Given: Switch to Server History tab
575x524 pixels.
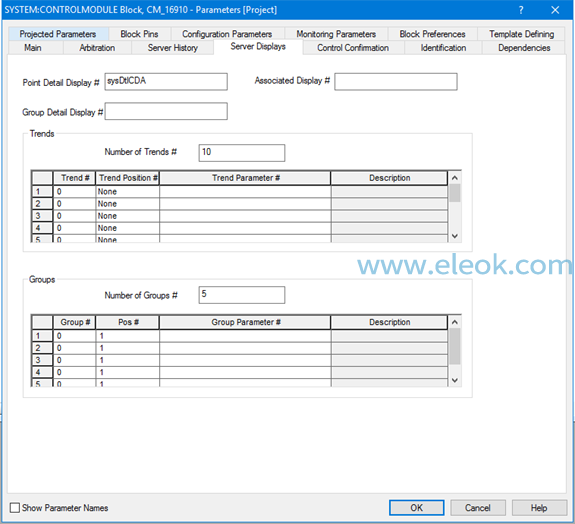Looking at the screenshot, I should click(173, 48).
